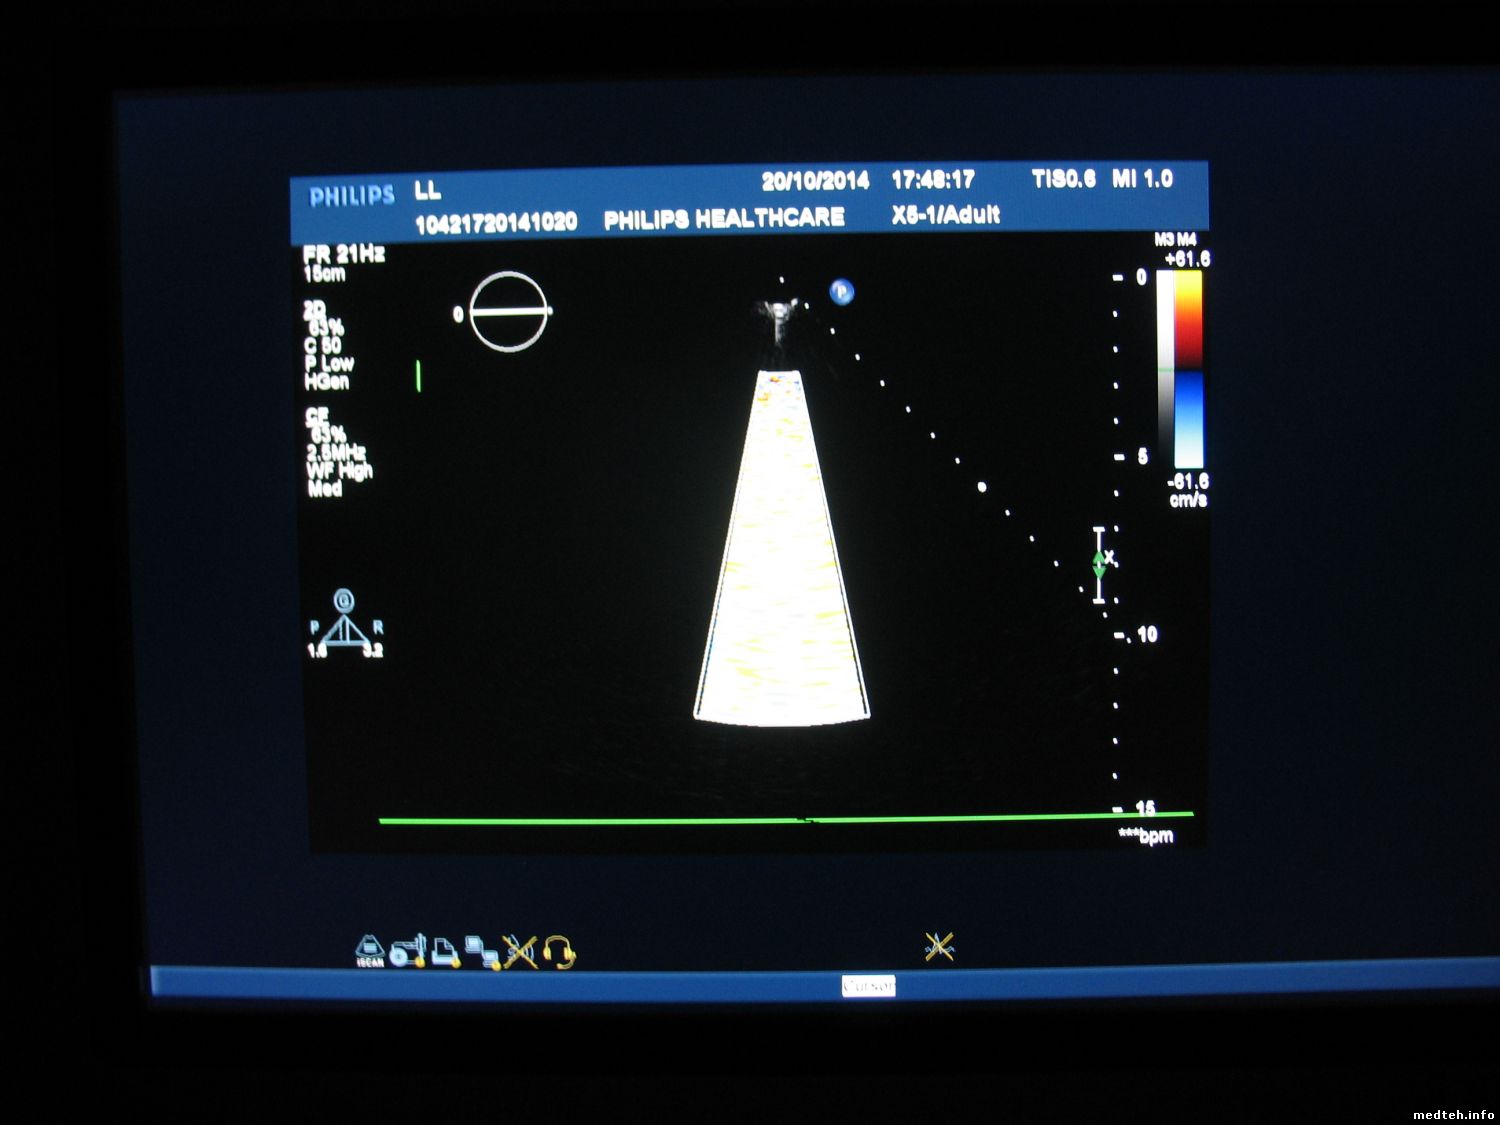Image resolution: width=1500 pixels, height=1125 pixels.
Task: Click the crossed-out icon above the Cursor label
Action: coord(938,946)
